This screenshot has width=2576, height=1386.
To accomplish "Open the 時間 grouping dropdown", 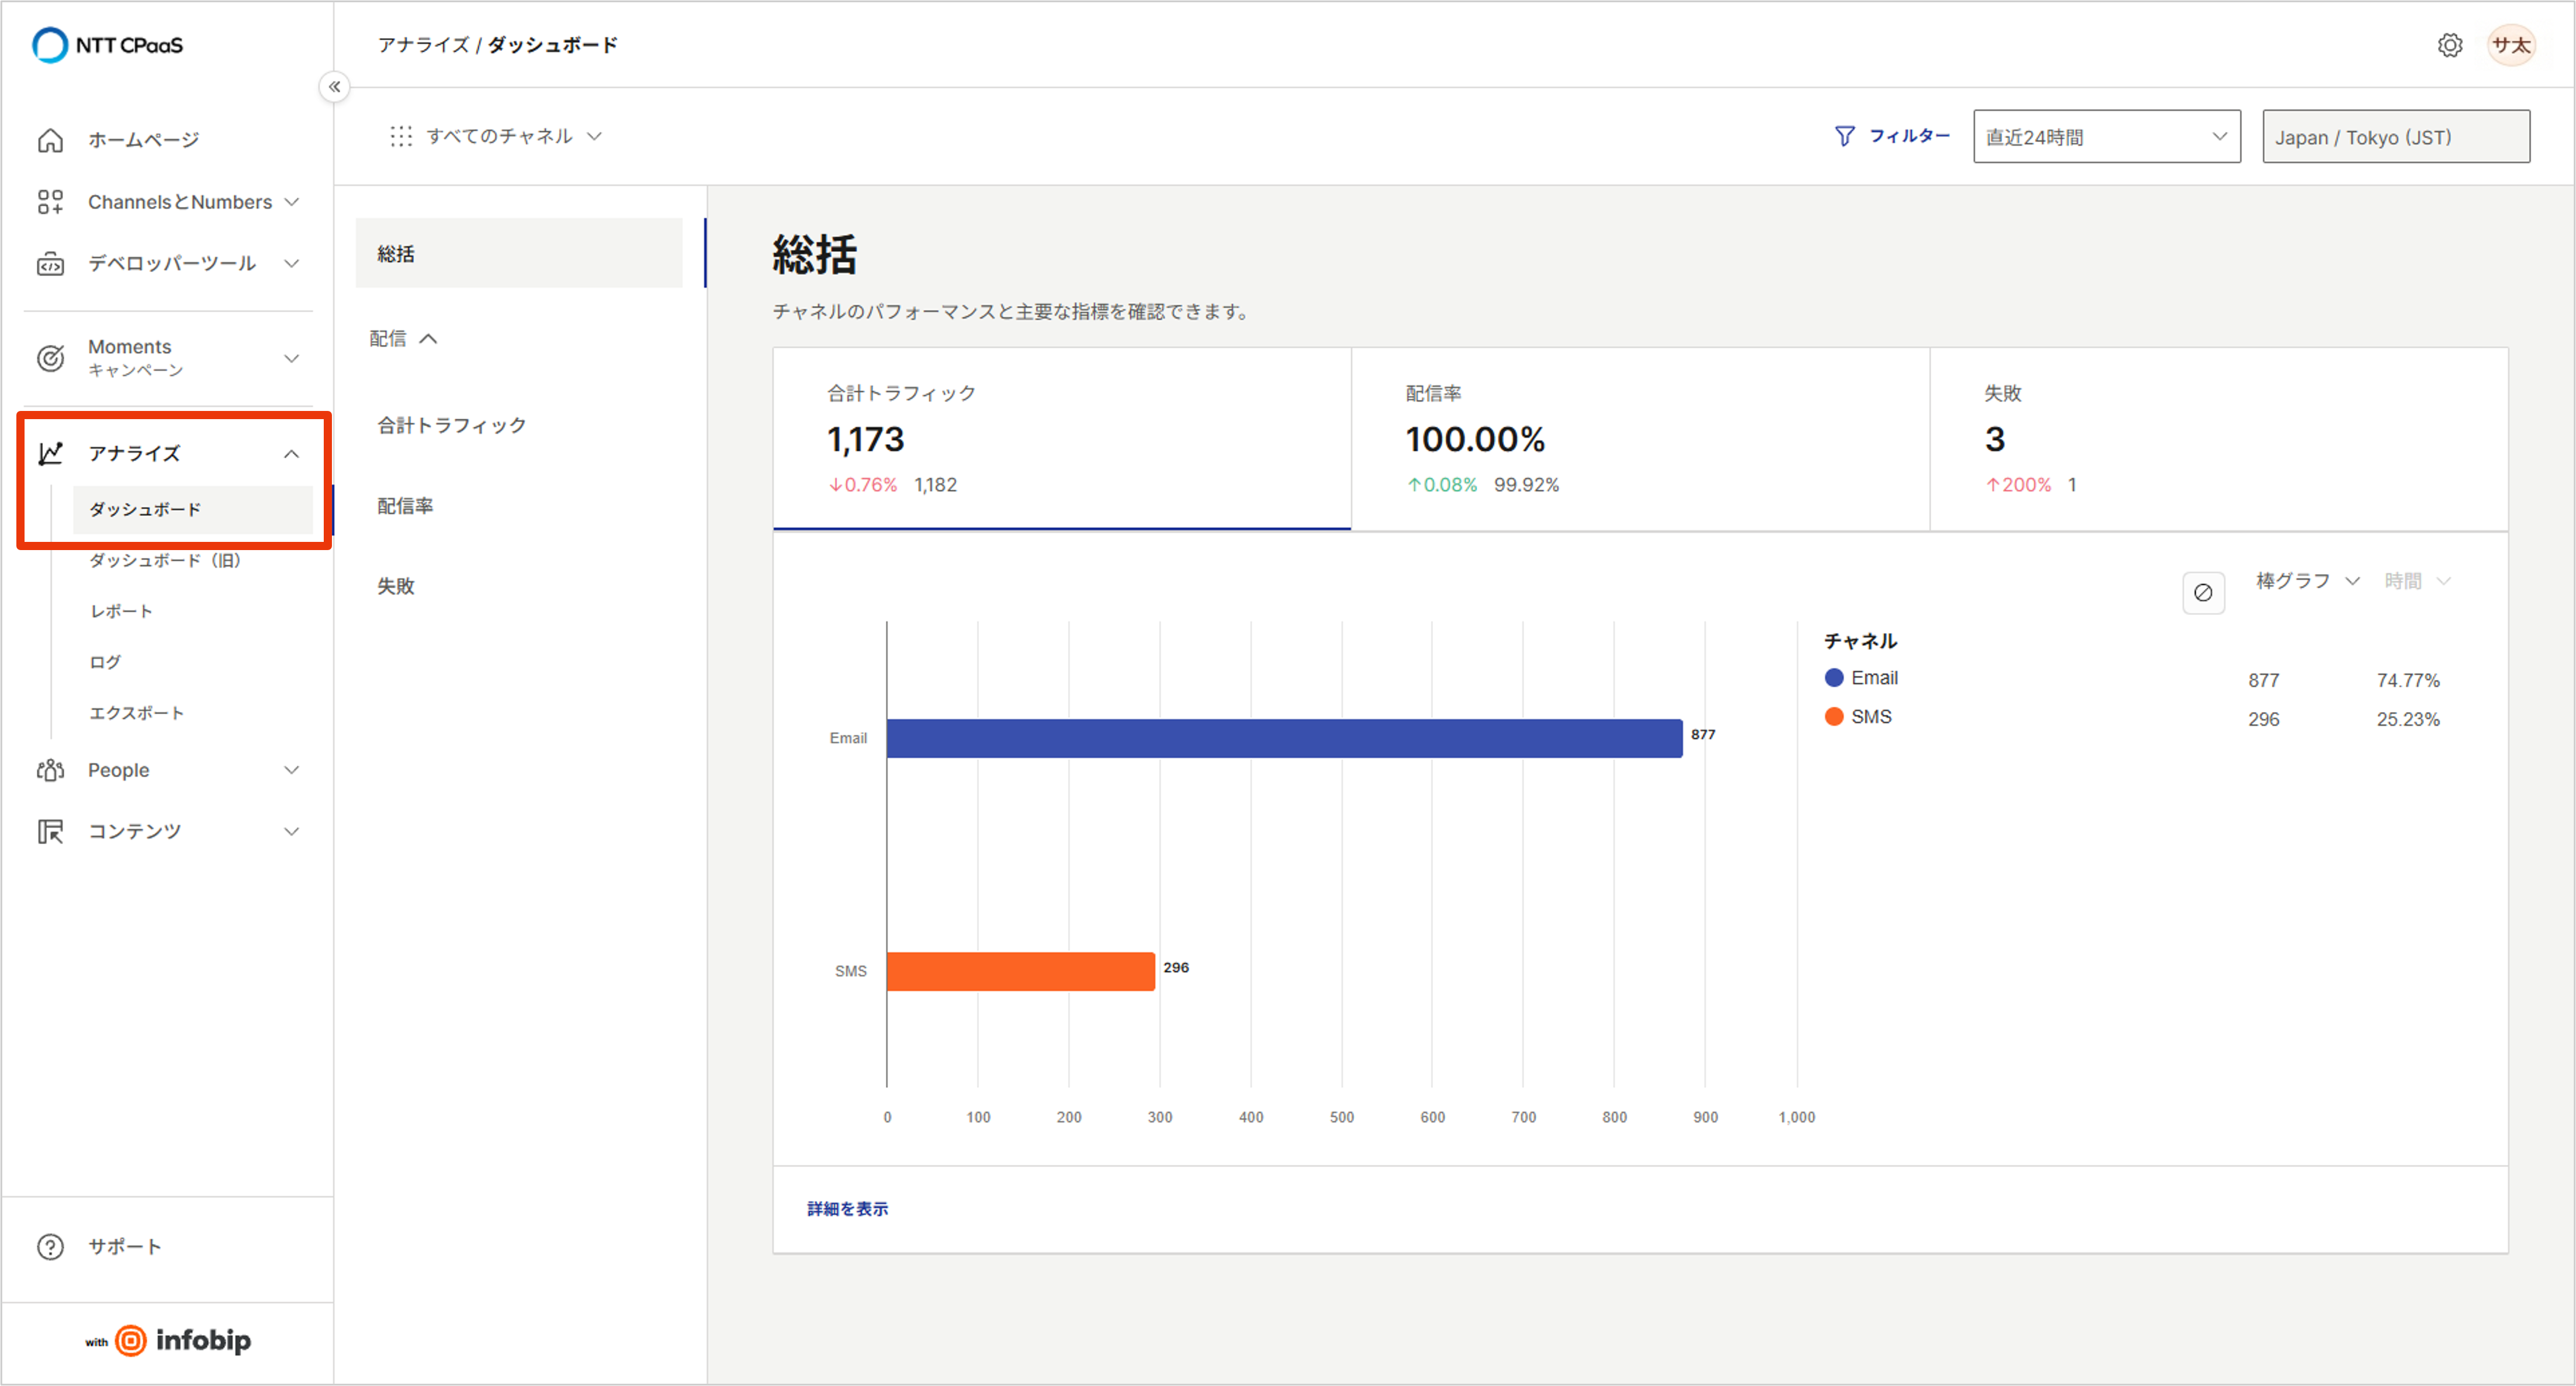I will pyautogui.click(x=2418, y=581).
